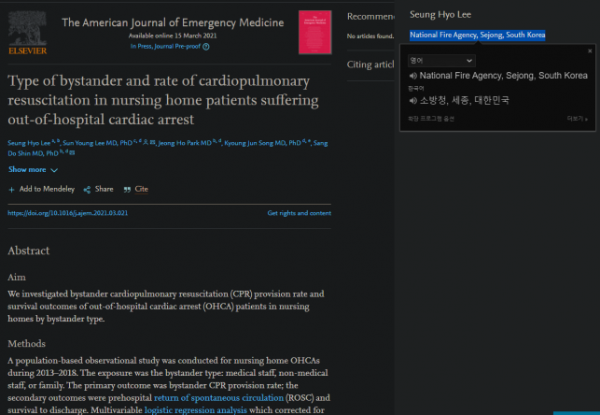Click the Add to Mendeley plus icon
The image size is (600, 415).
click(x=12, y=189)
